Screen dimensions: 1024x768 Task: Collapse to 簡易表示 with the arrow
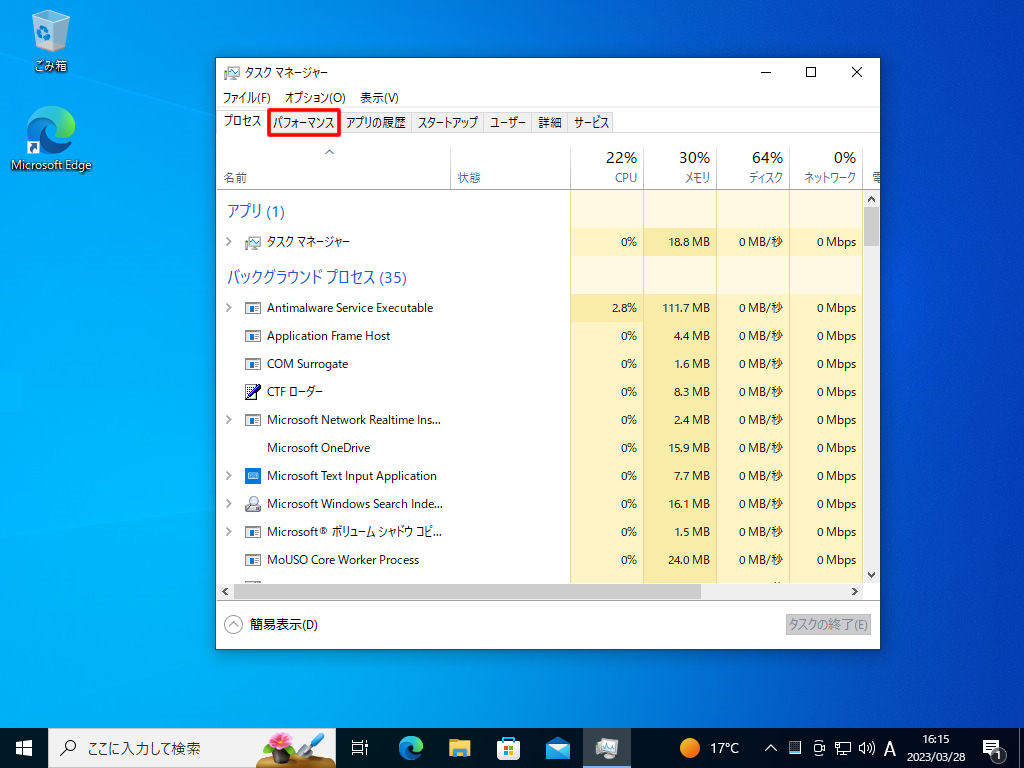[x=233, y=625]
